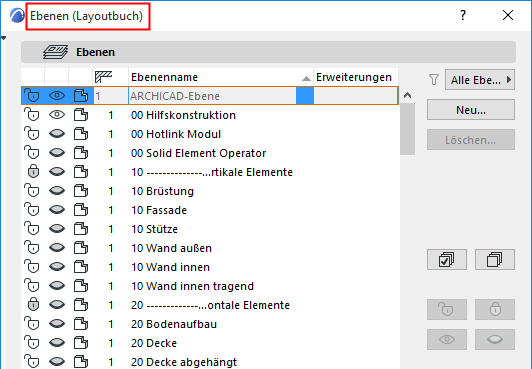This screenshot has height=369, width=532.
Task: Switch 3D mode icon on 20 Decke abgehängt
Action: click(81, 362)
